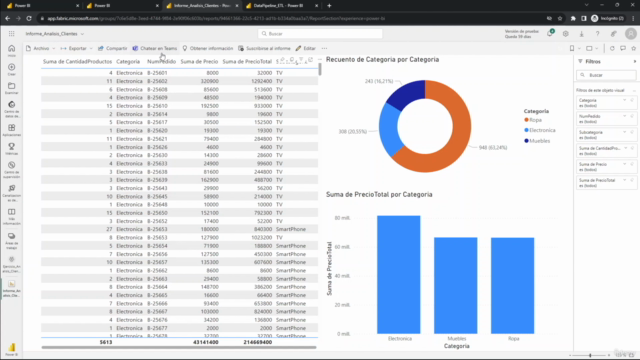Click the filter funnel icon on table visual
This screenshot has height=360, width=640.
tap(301, 60)
